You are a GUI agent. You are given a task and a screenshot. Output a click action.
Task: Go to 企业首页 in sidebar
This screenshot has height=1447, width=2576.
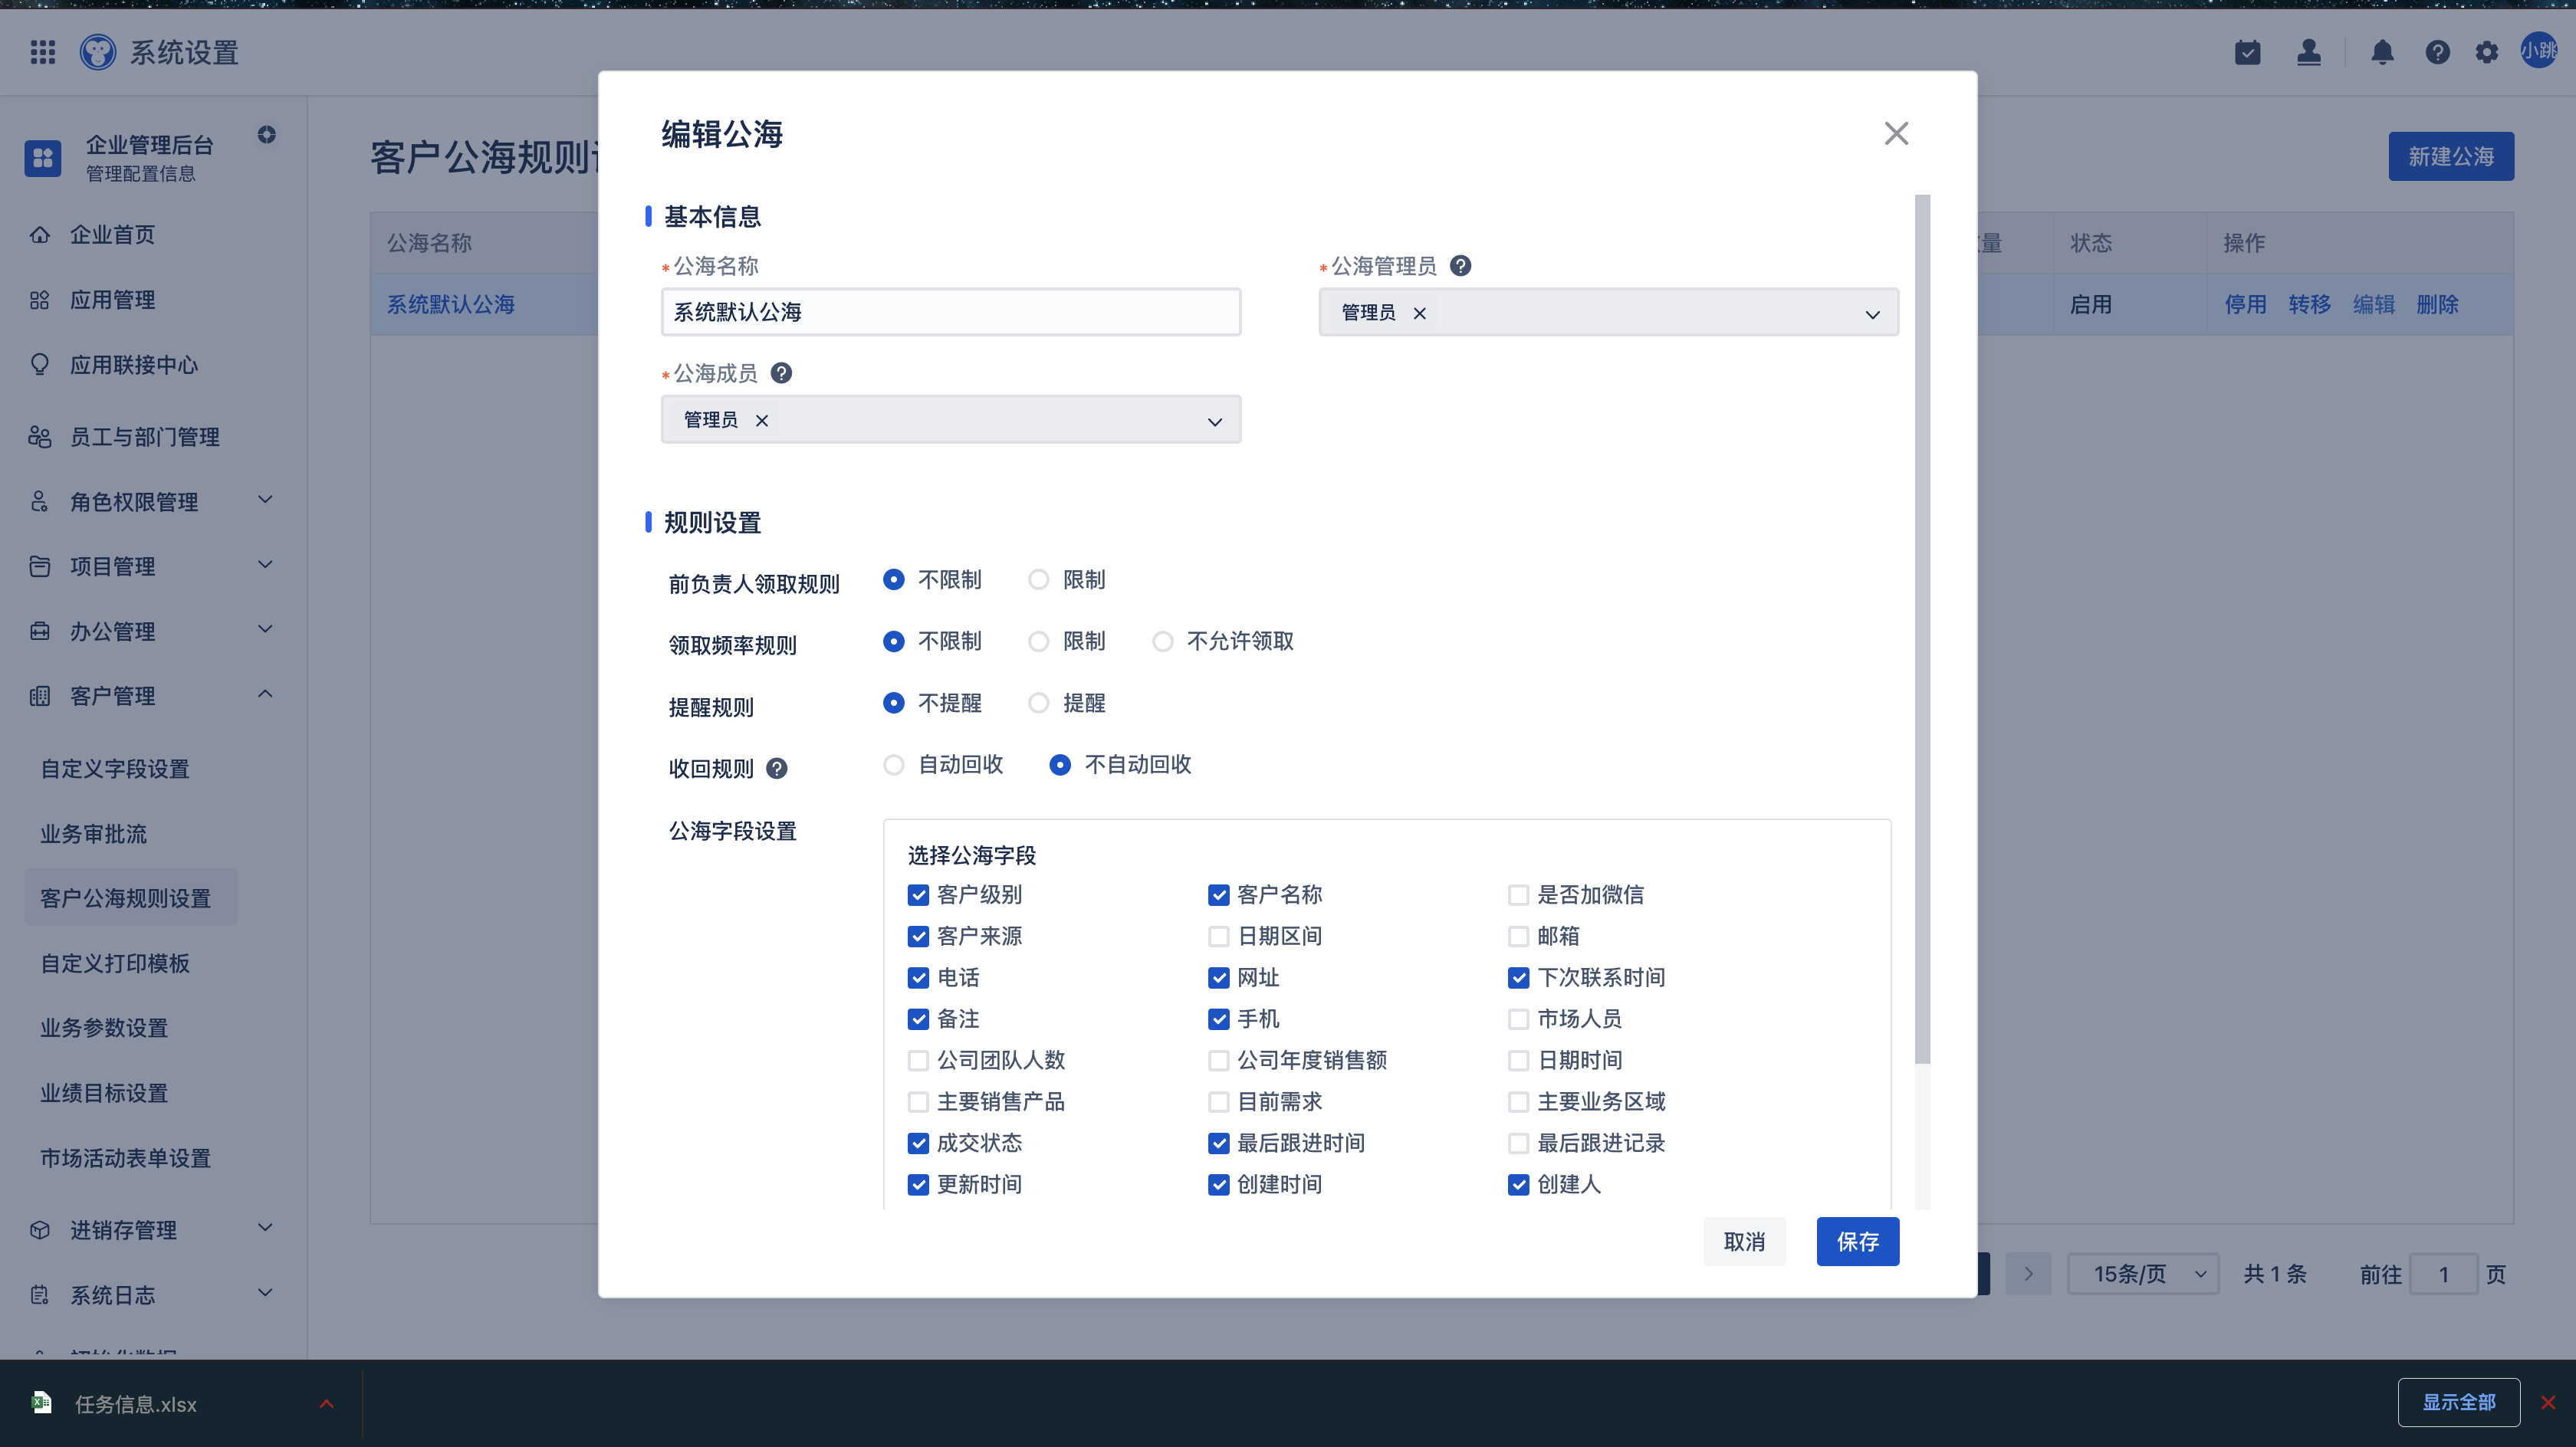(112, 235)
